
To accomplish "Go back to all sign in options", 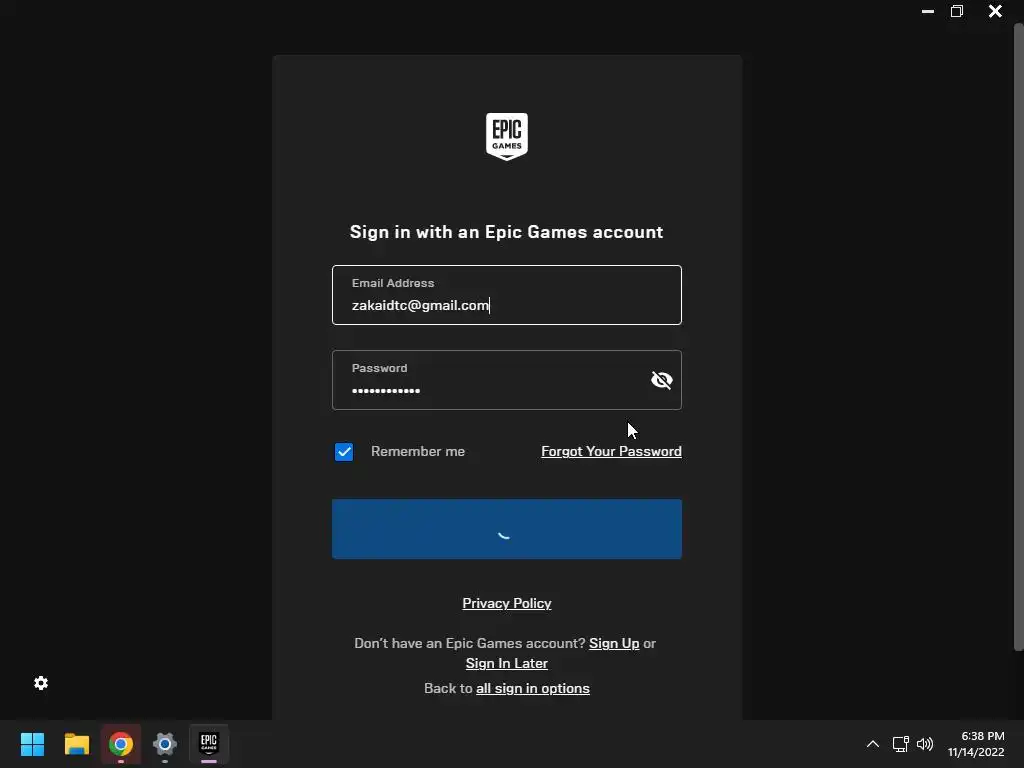I will coord(533,688).
